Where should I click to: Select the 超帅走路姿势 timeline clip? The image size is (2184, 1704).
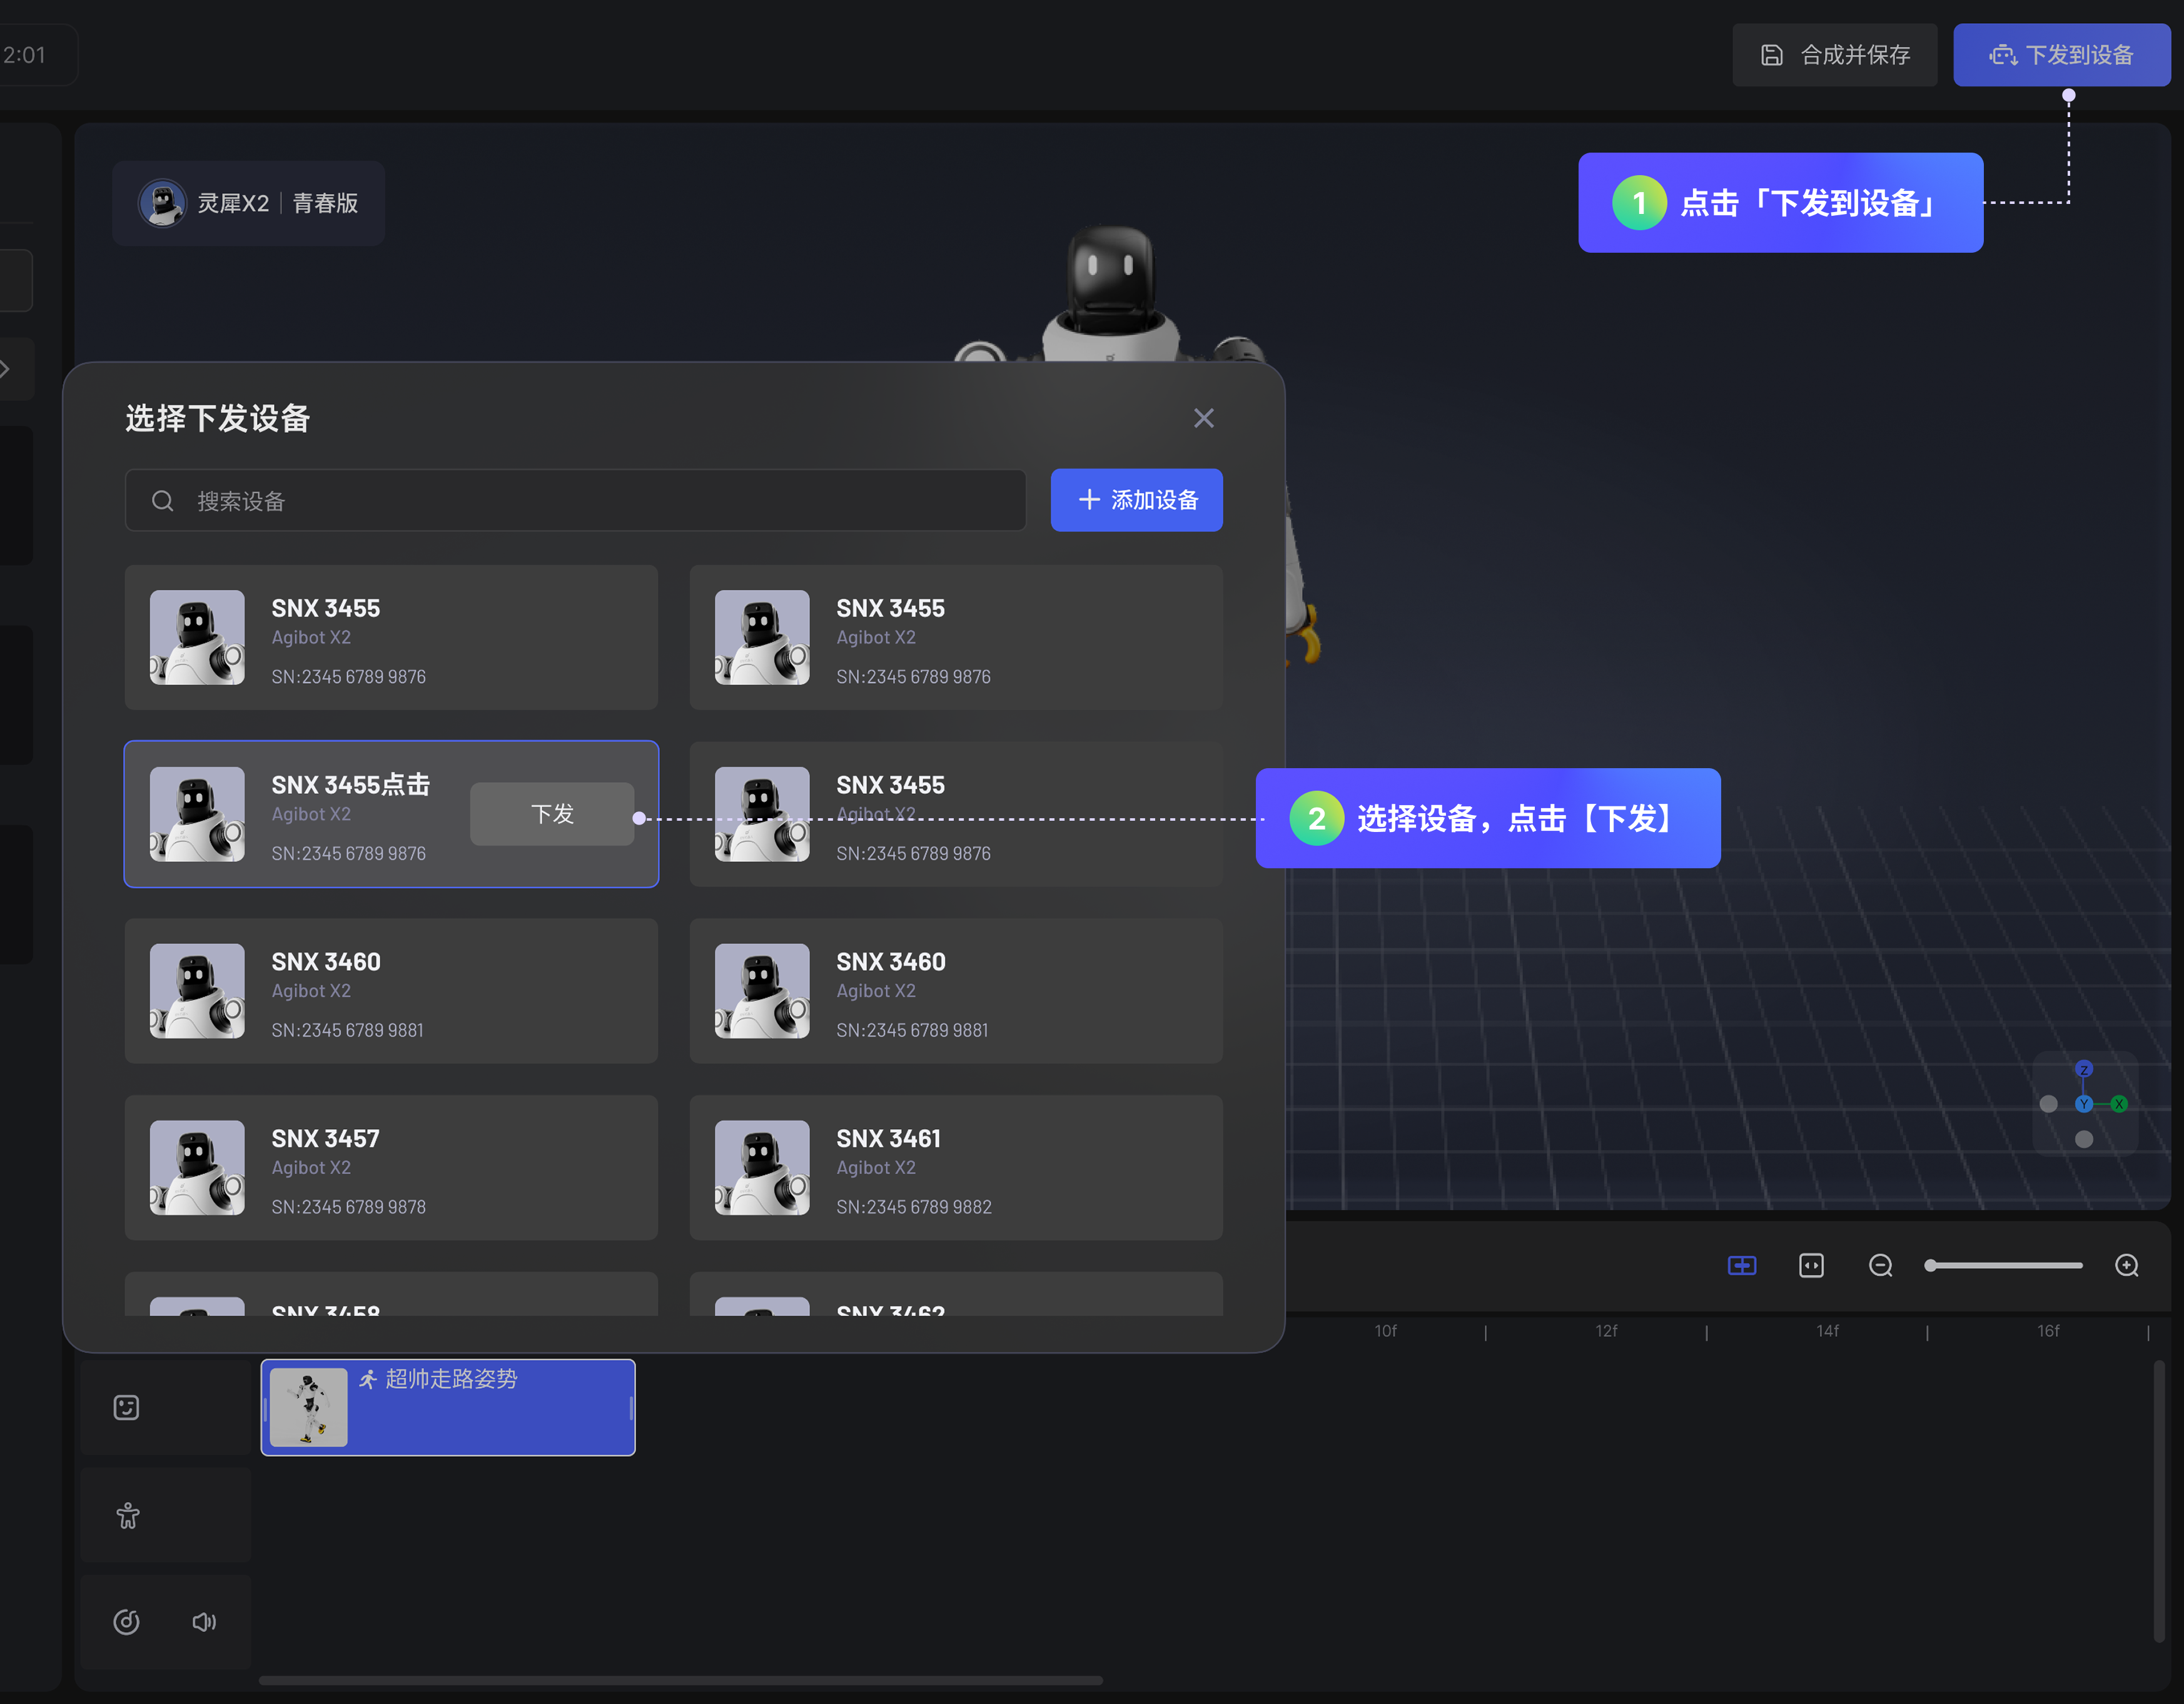(x=447, y=1407)
